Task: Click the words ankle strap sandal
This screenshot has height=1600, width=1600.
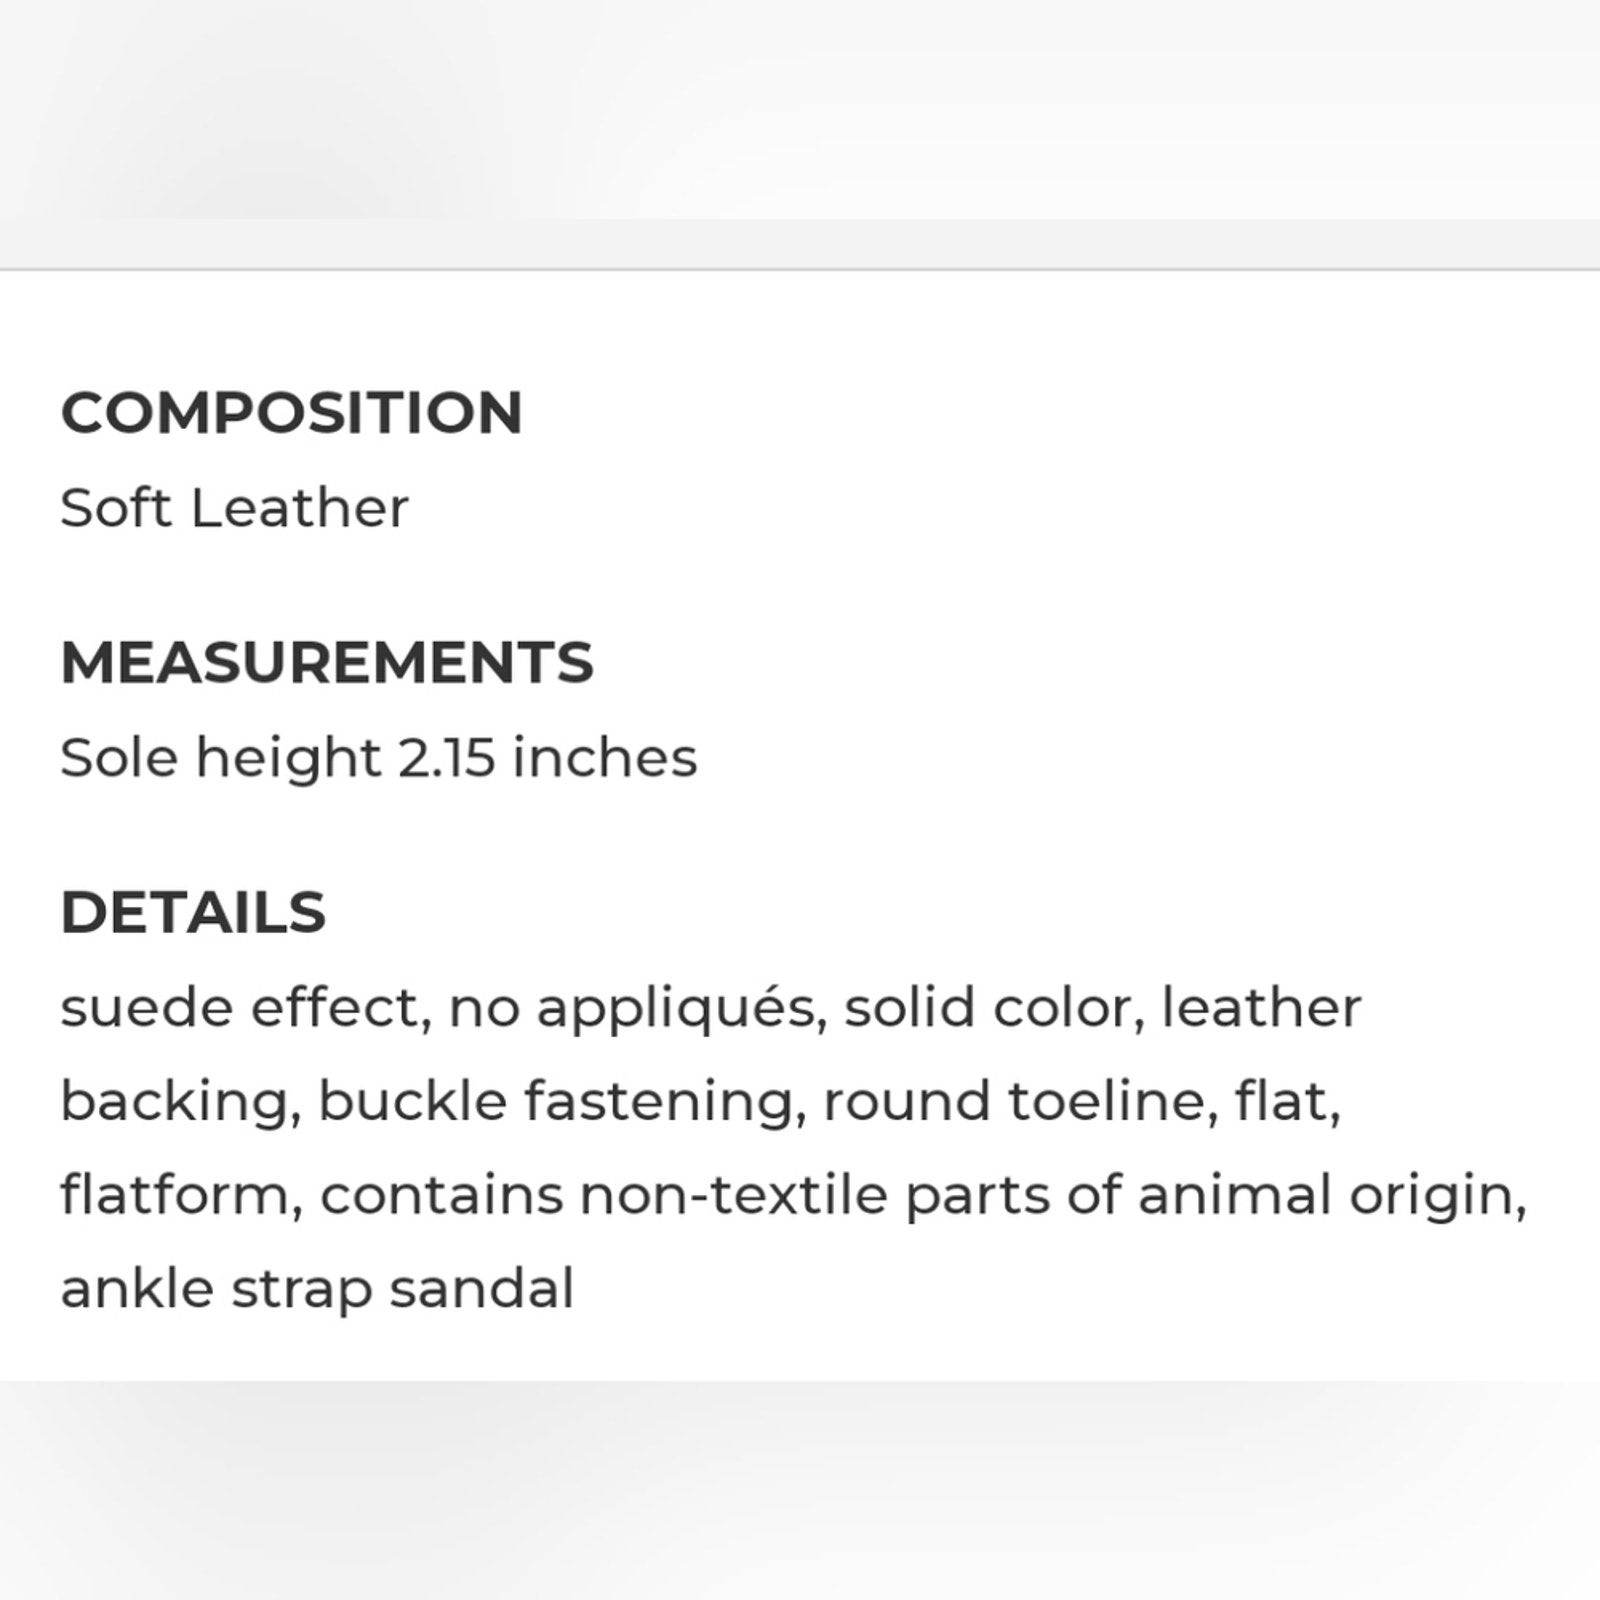Action: (318, 1288)
